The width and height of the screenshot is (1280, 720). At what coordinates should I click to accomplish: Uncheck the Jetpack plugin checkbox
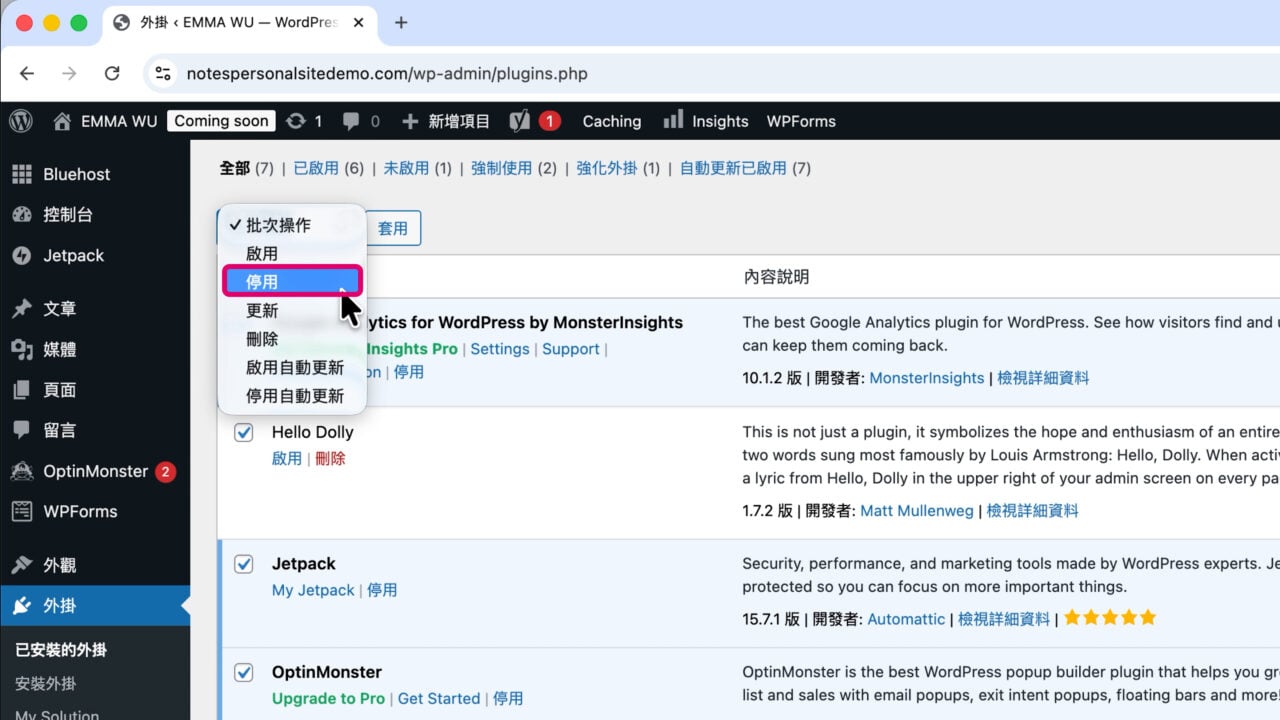pos(244,564)
